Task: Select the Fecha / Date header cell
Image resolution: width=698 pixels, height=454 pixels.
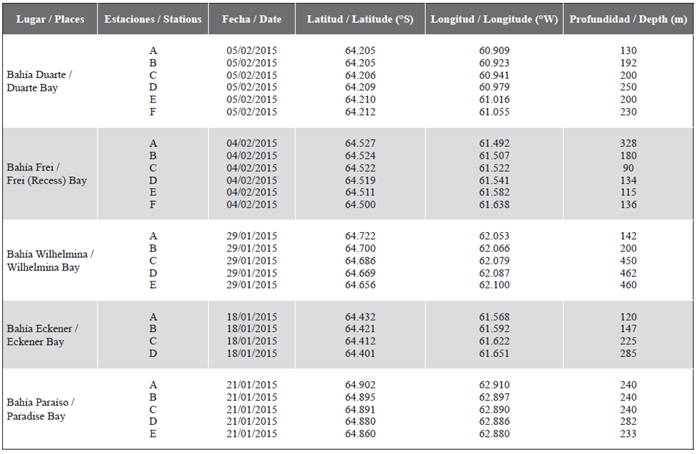Action: [251, 20]
